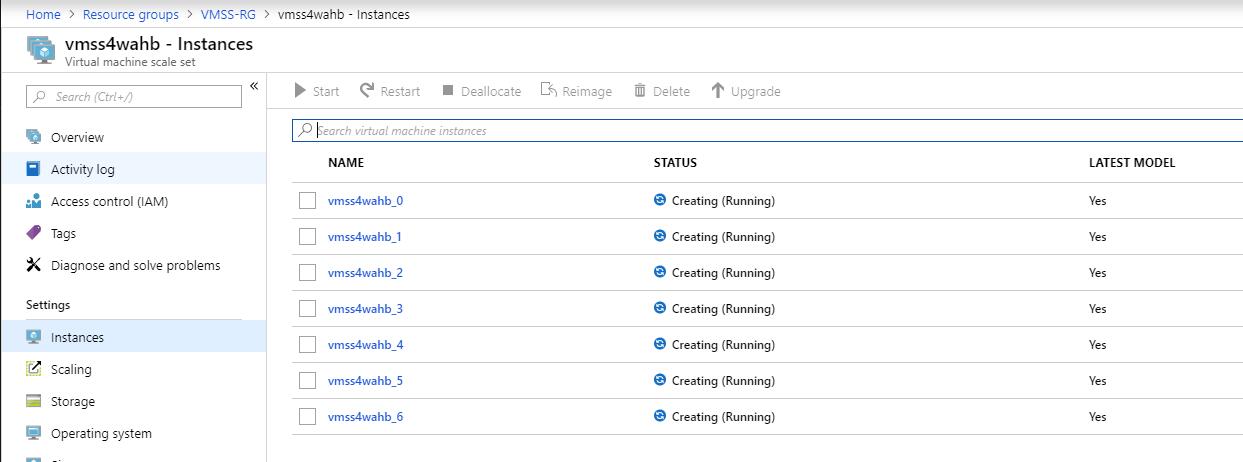This screenshot has height=462, width=1243.
Task: Click the Delete toolbar button
Action: point(661,91)
